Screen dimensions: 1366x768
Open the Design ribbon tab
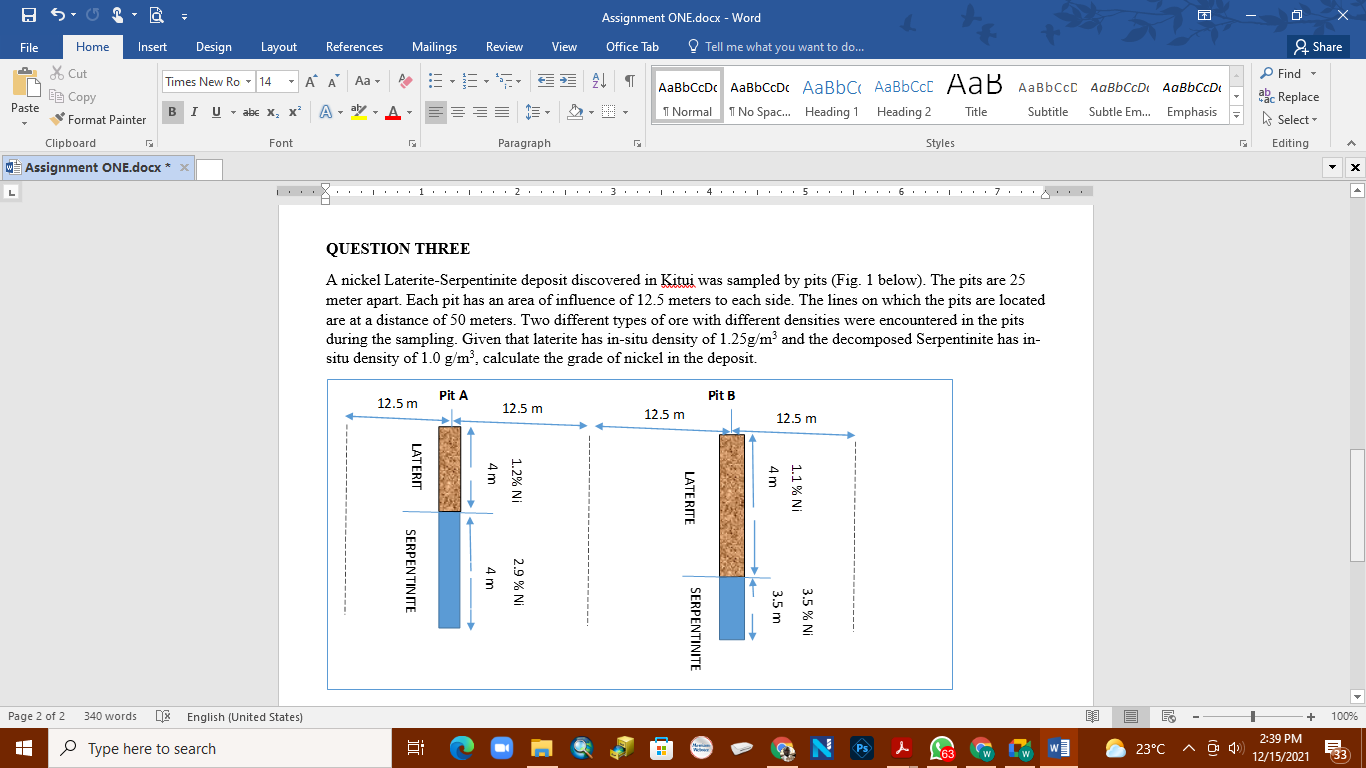[x=213, y=46]
